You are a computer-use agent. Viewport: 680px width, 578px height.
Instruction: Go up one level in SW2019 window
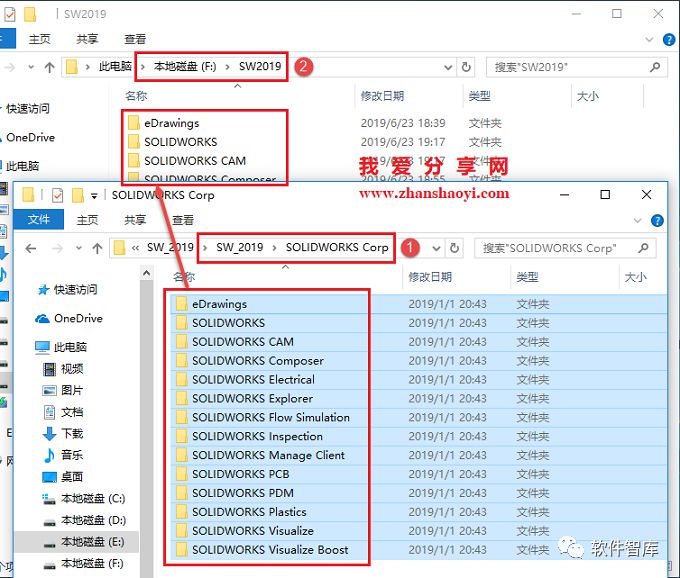click(x=49, y=67)
